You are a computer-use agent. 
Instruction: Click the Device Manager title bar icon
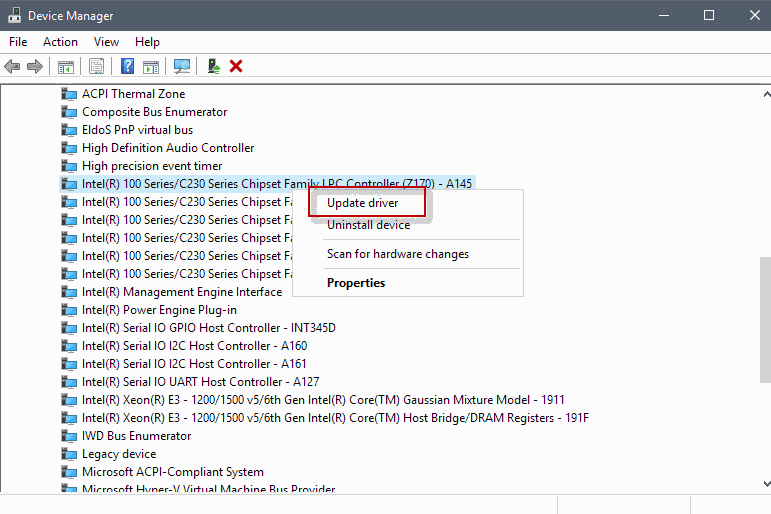(14, 15)
